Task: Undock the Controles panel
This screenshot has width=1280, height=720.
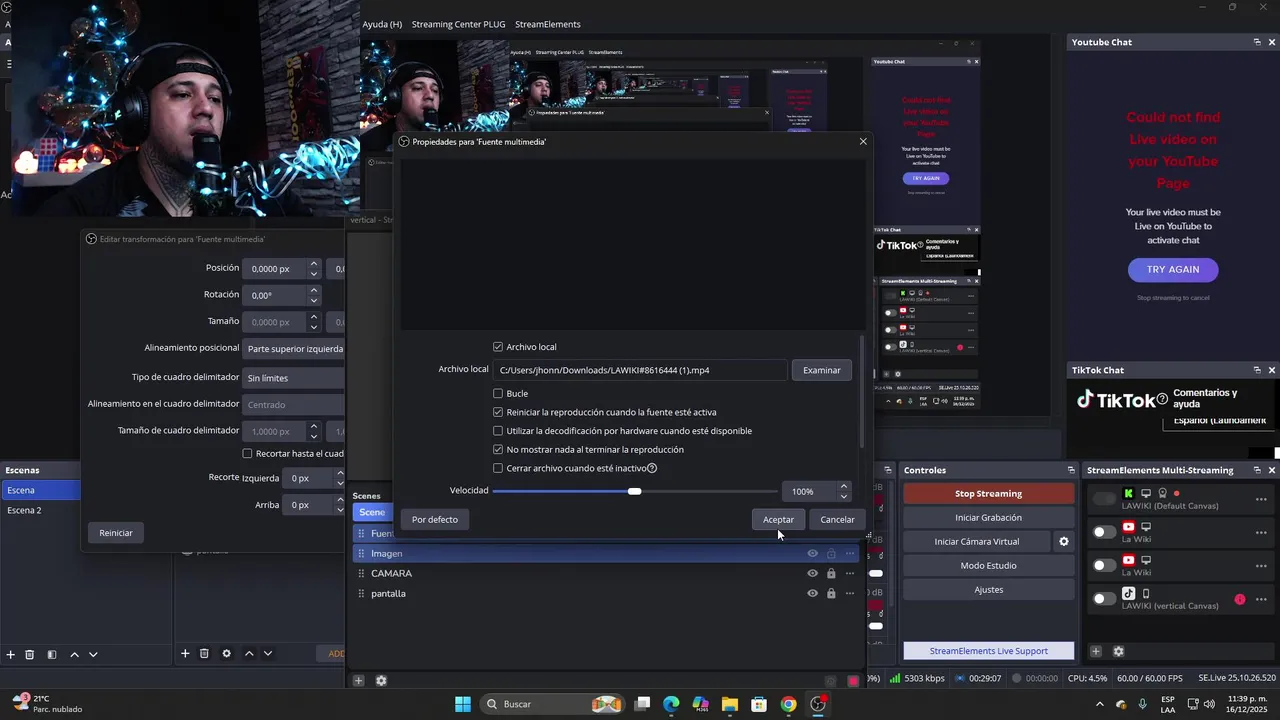Action: pyautogui.click(x=1071, y=470)
